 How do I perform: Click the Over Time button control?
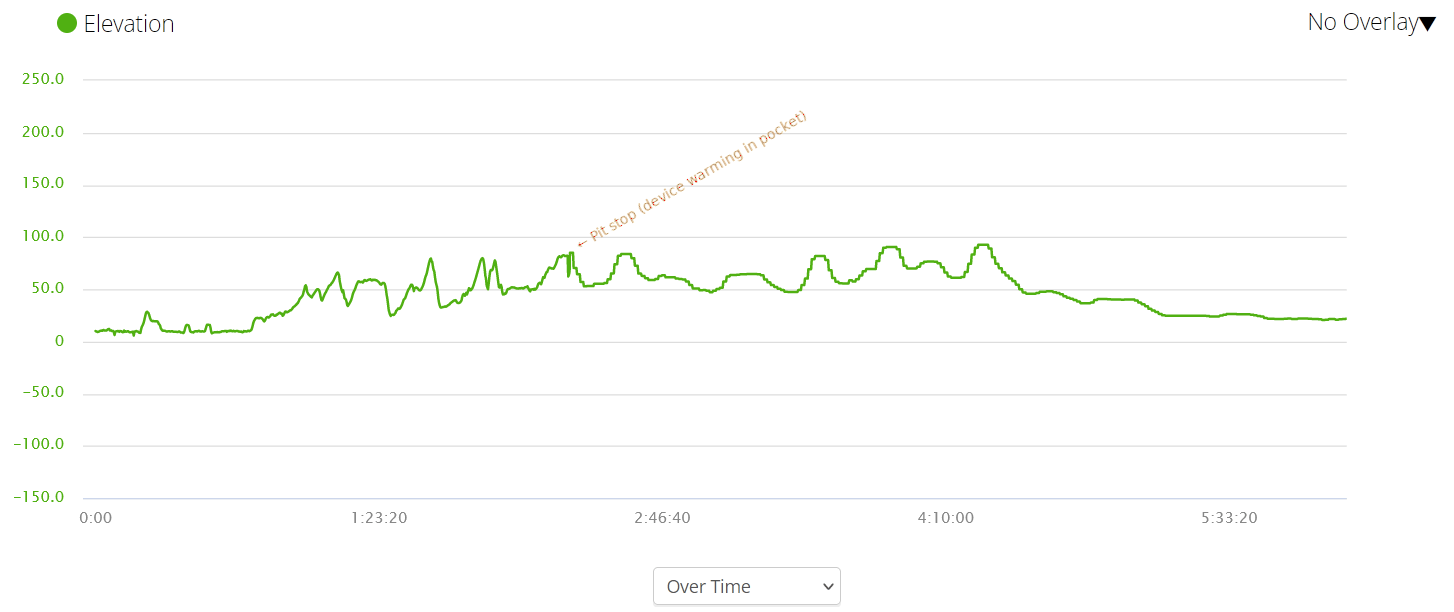point(747,586)
